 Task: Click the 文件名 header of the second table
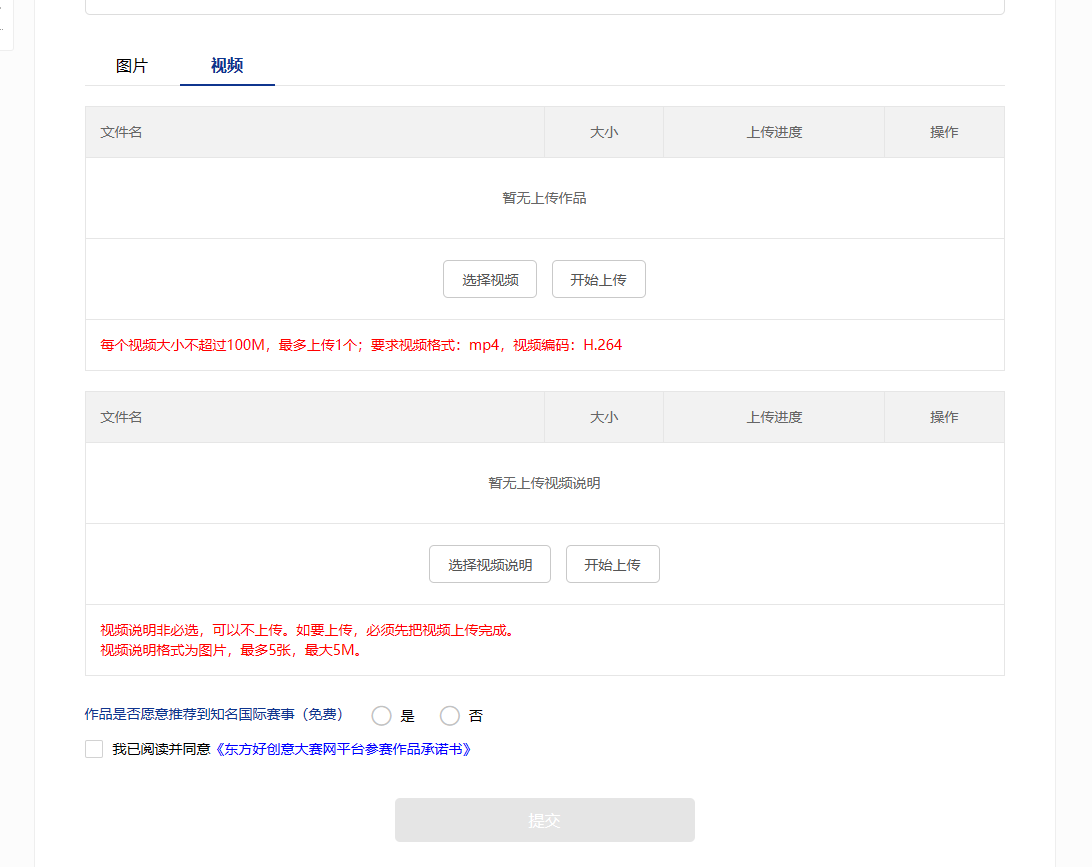[x=121, y=416]
